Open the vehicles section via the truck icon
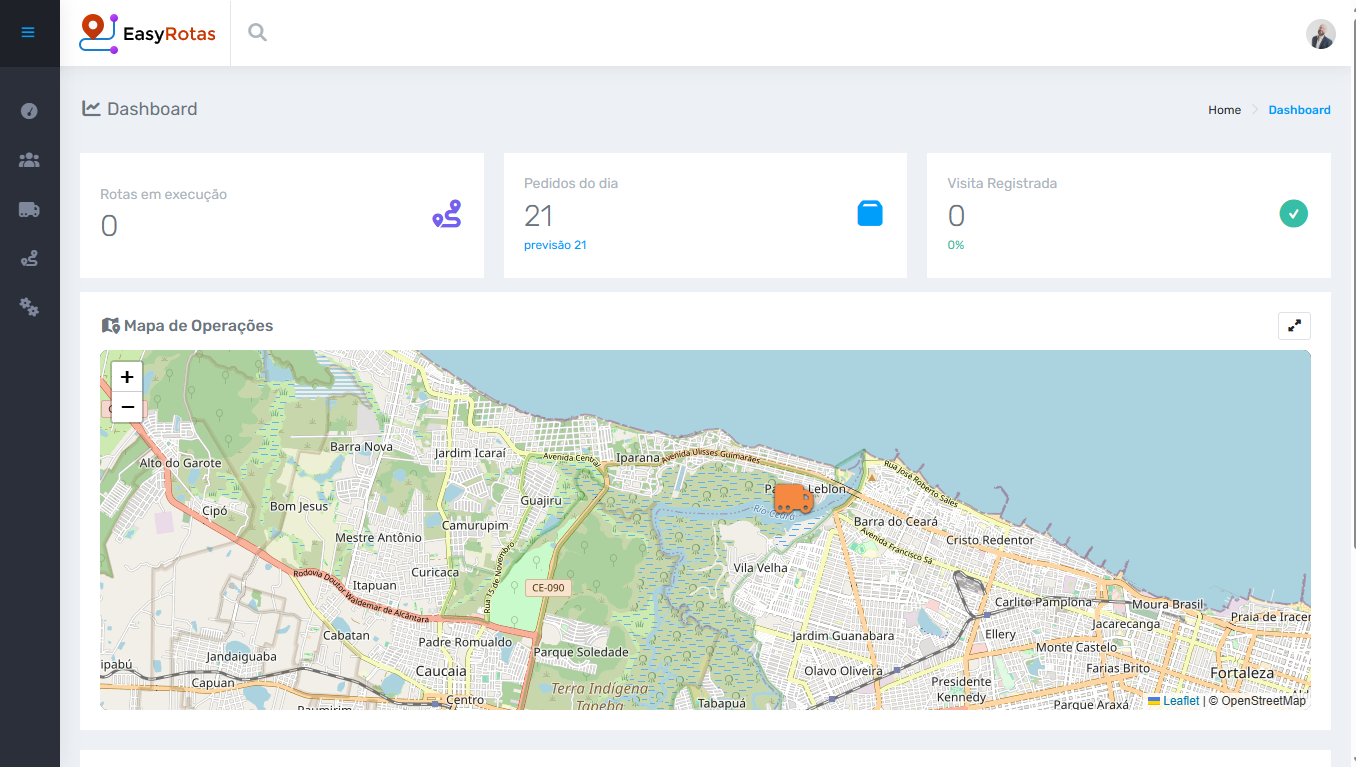The image size is (1356, 767). [29, 209]
